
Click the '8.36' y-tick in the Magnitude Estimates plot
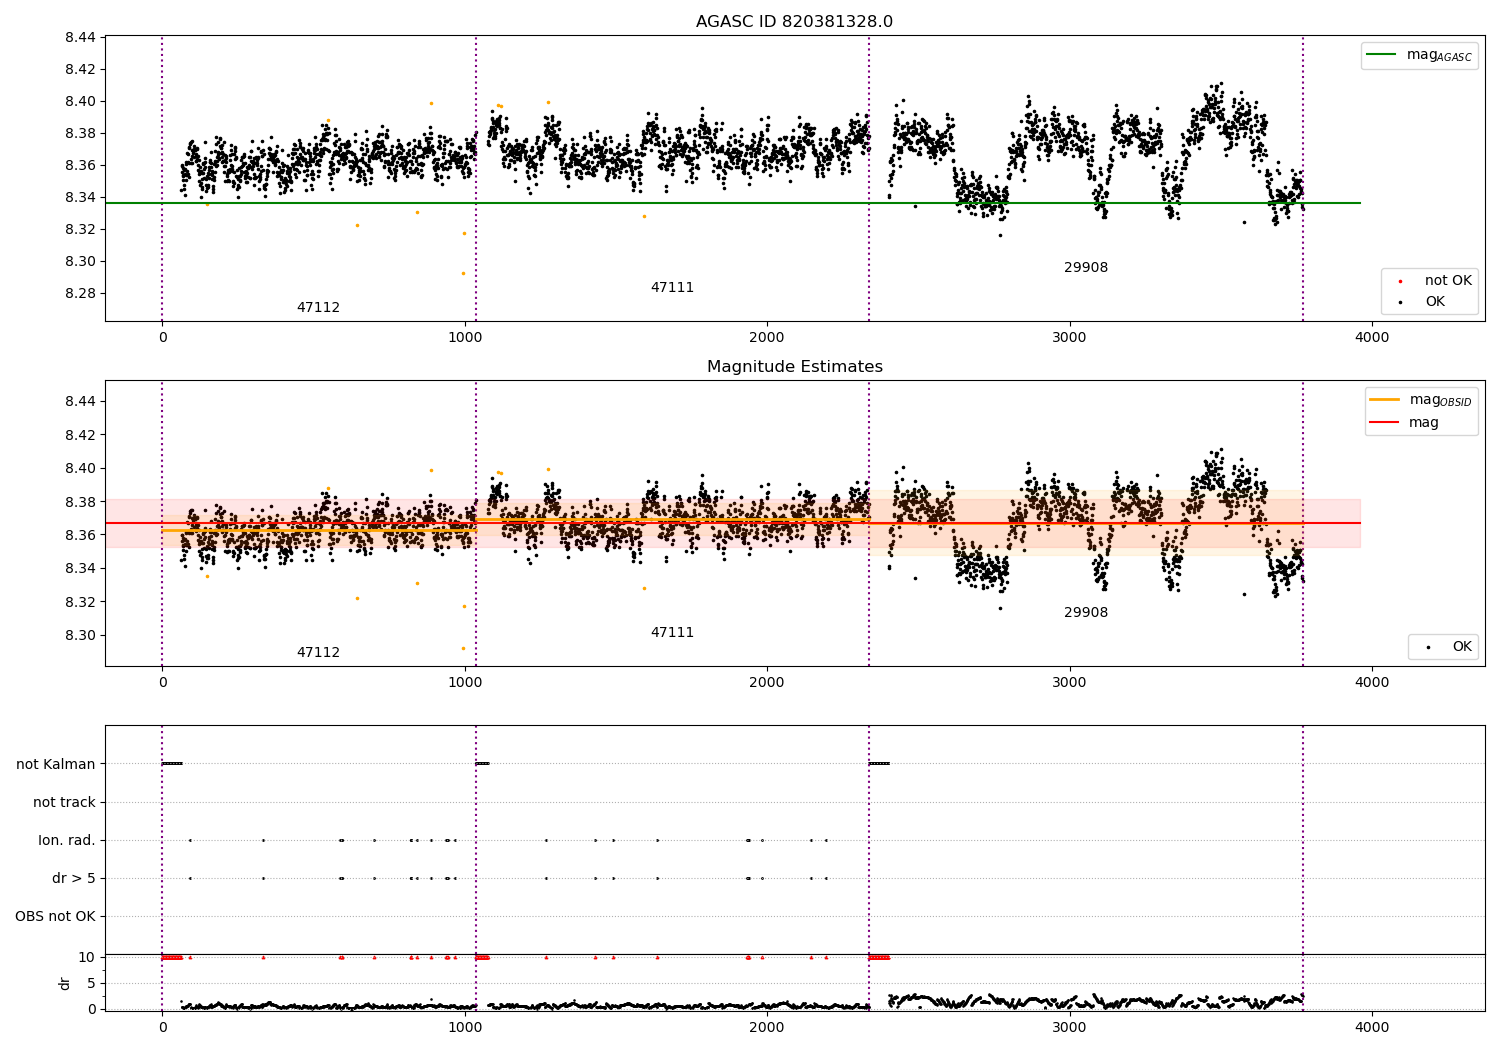point(80,536)
